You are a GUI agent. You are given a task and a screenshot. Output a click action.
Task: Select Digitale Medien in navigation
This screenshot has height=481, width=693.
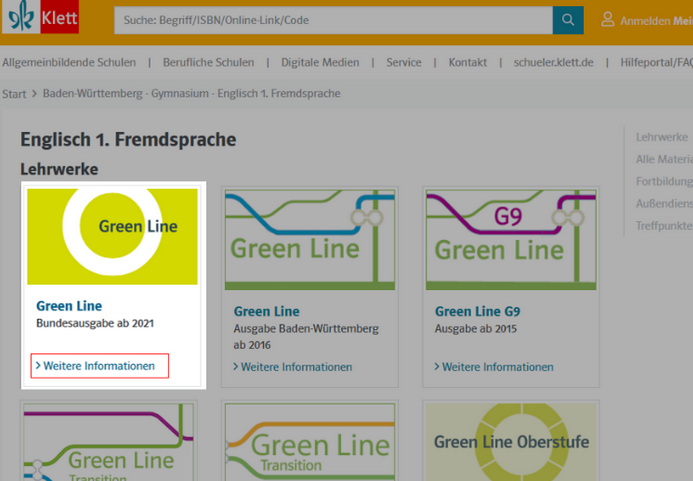pyautogui.click(x=320, y=62)
